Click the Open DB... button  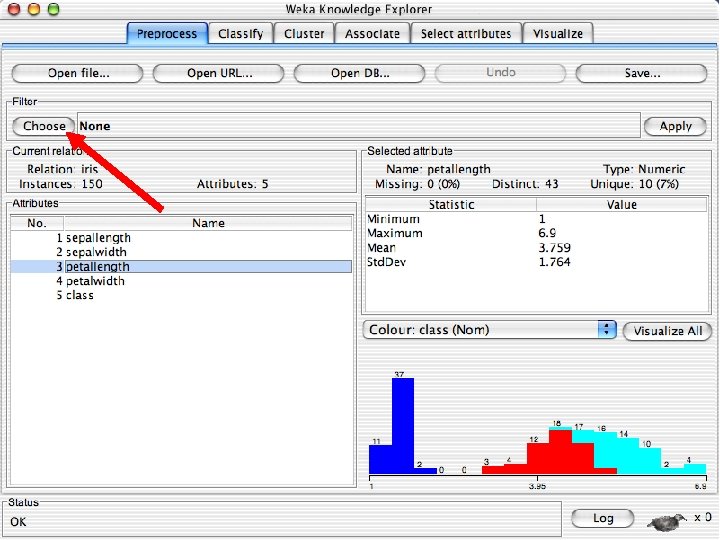(x=360, y=73)
